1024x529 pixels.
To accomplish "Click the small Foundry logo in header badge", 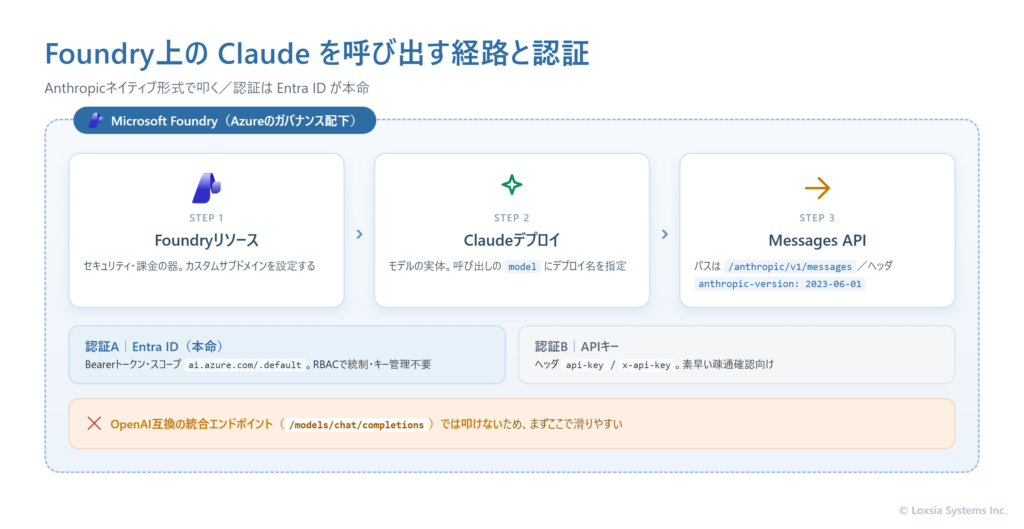I will 96,120.
